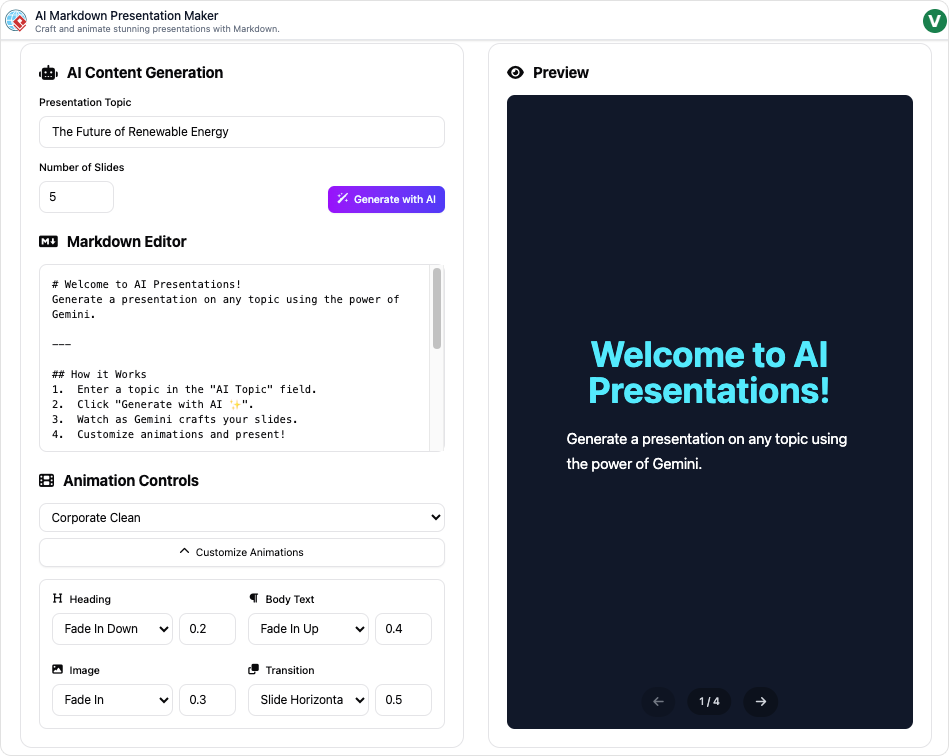The width and height of the screenshot is (949, 756).
Task: Click the AI Markdown Presentation Maker logo
Action: [17, 20]
